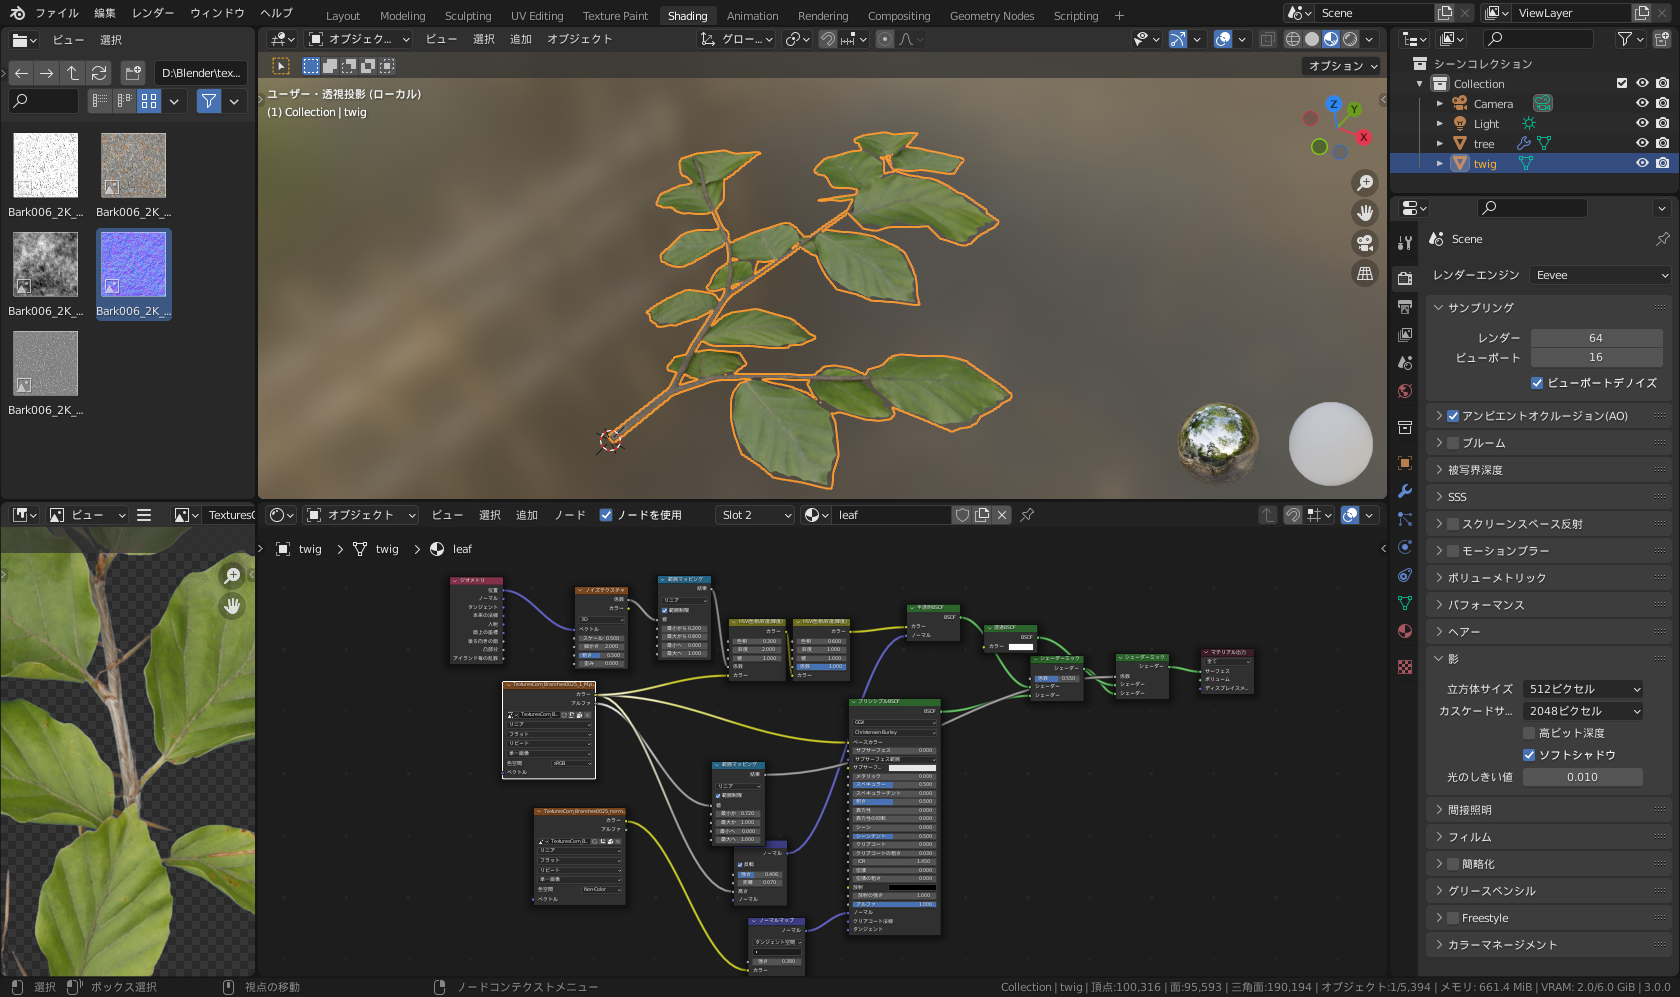
Task: Click the outliner filter funnel icon
Action: pyautogui.click(x=1625, y=39)
